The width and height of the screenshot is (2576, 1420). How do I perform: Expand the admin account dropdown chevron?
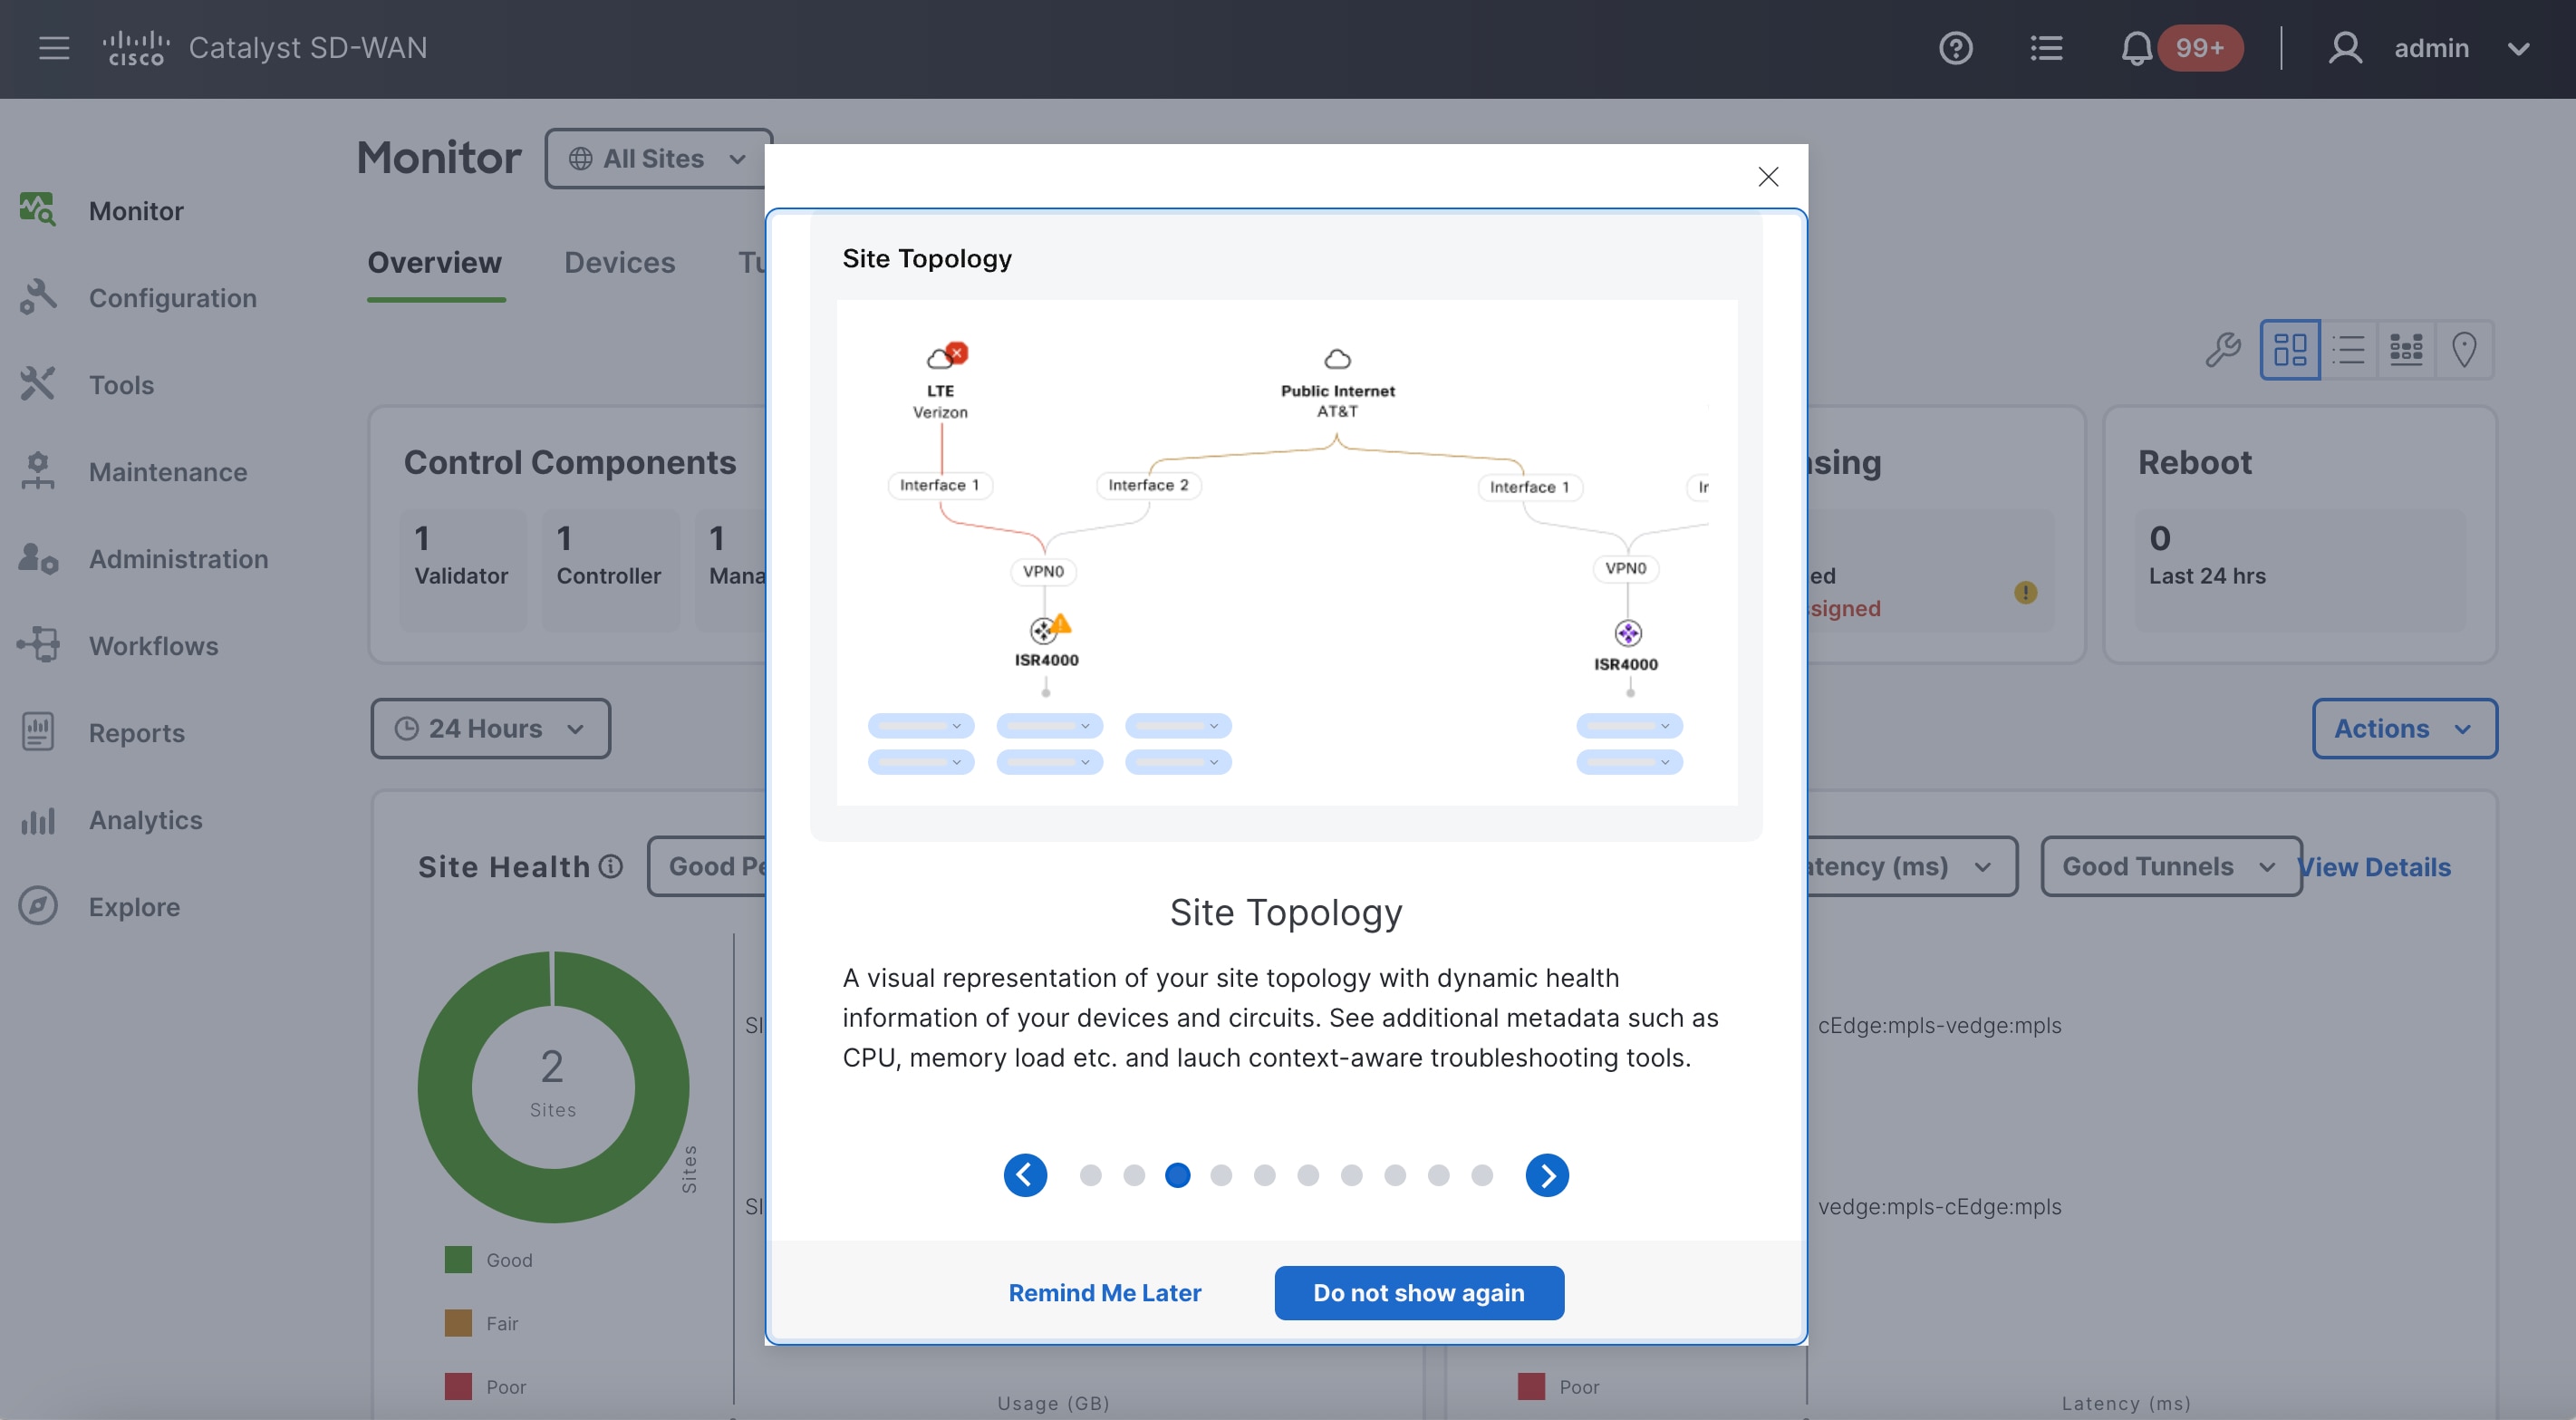coord(2518,48)
